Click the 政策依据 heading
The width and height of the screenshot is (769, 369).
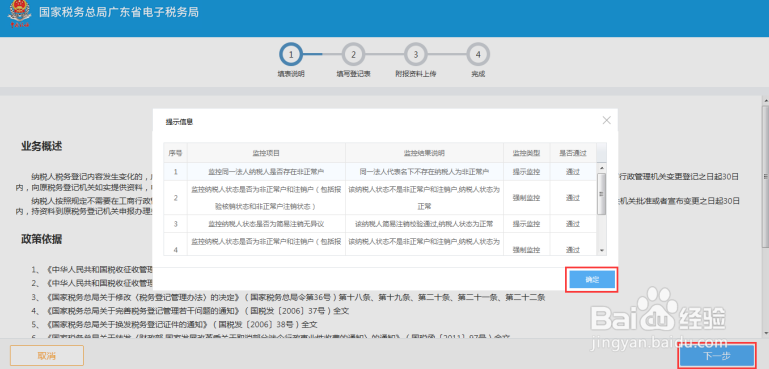click(41, 239)
